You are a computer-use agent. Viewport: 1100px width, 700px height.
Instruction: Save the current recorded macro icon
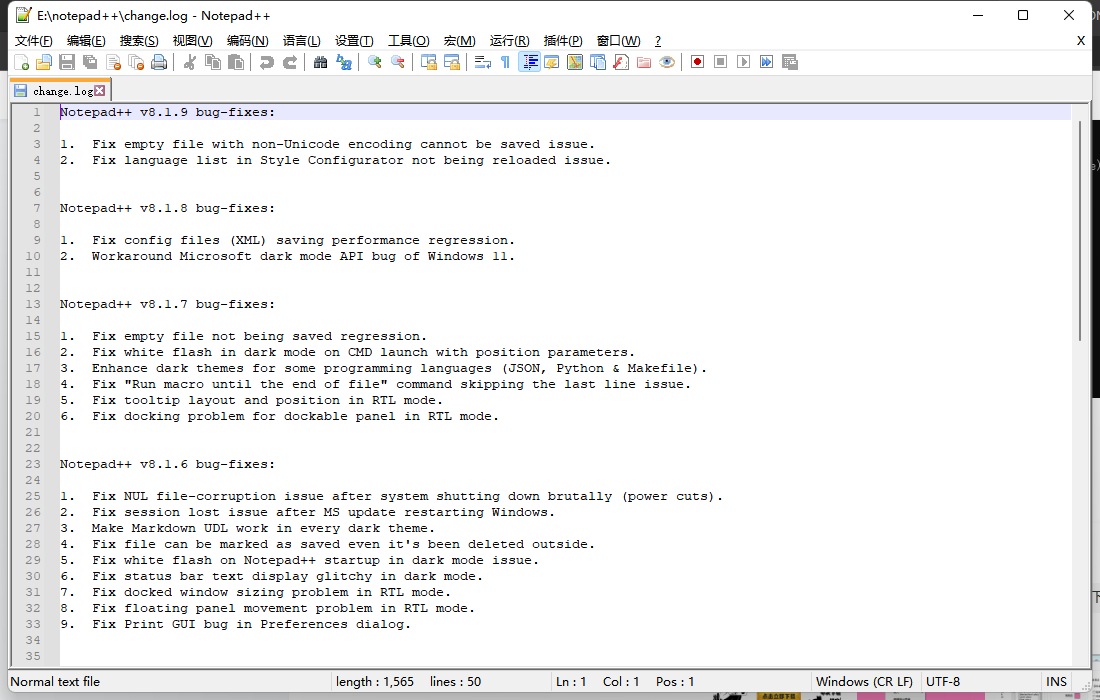(790, 62)
